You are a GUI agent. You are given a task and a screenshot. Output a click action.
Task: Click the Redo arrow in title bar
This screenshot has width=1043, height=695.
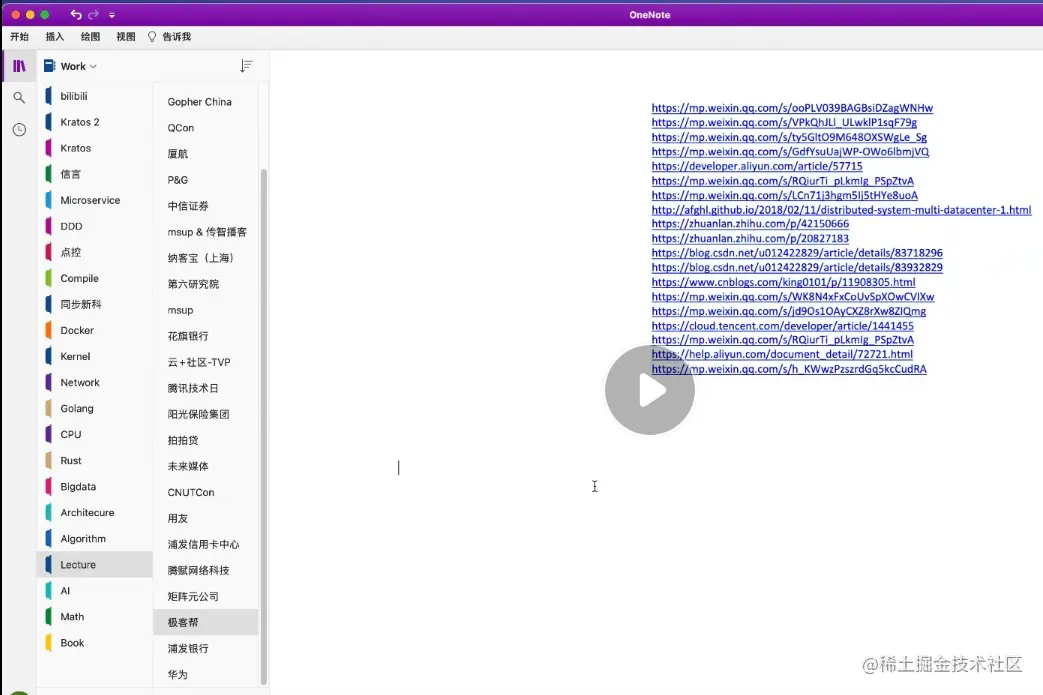[94, 15]
